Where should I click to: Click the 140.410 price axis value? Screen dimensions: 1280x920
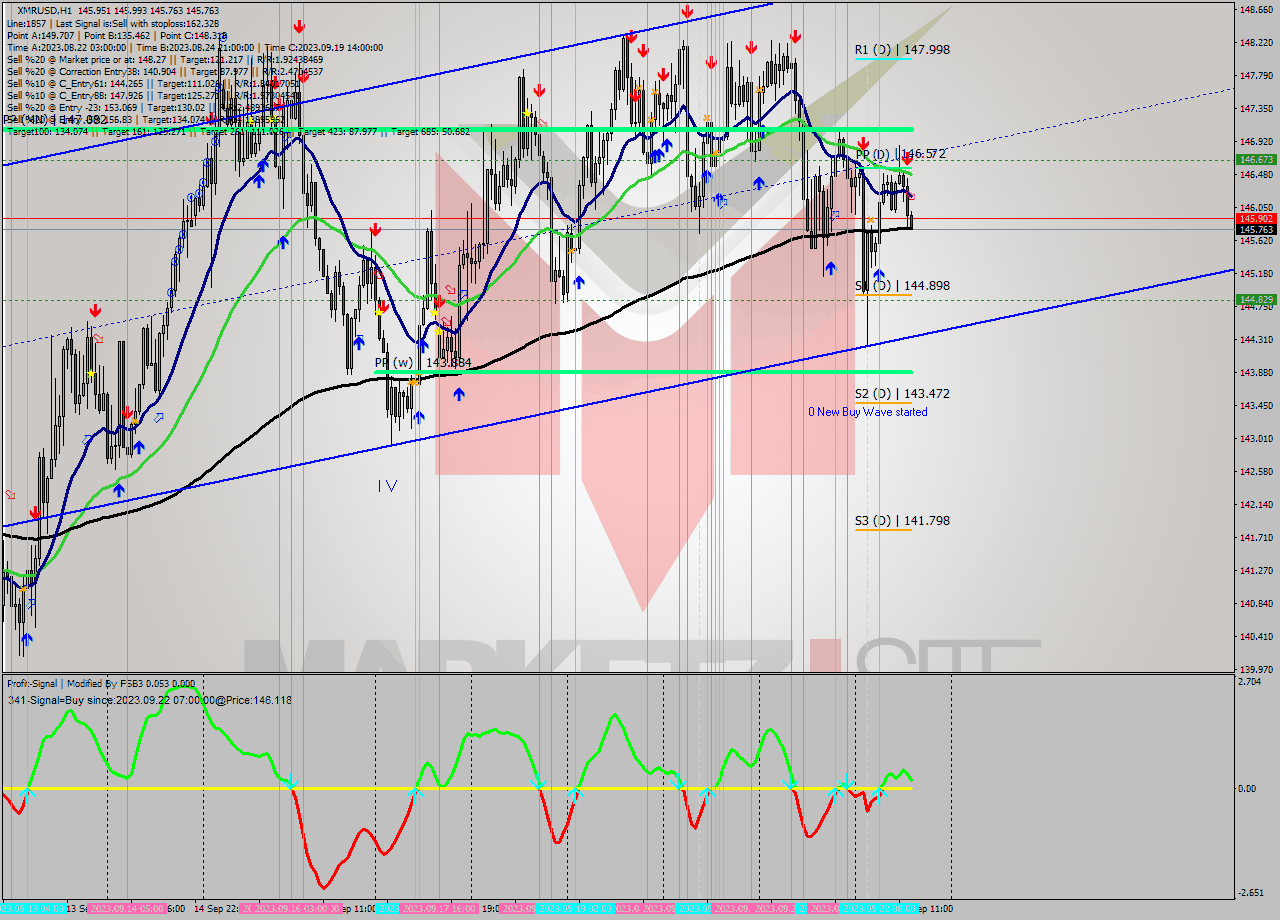click(1256, 637)
